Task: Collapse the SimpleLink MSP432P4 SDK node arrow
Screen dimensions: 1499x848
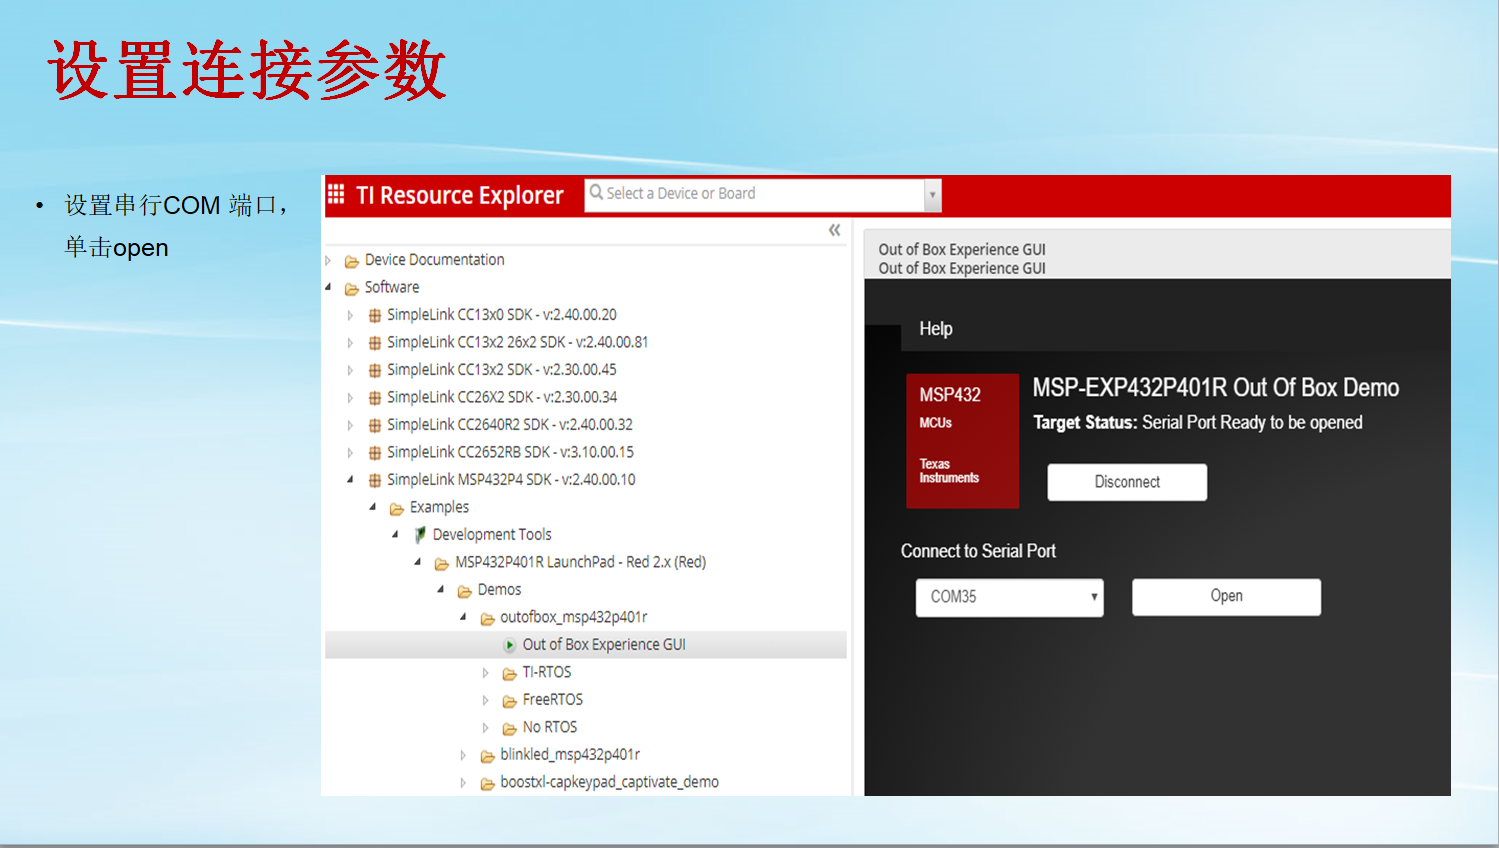Action: 350,480
